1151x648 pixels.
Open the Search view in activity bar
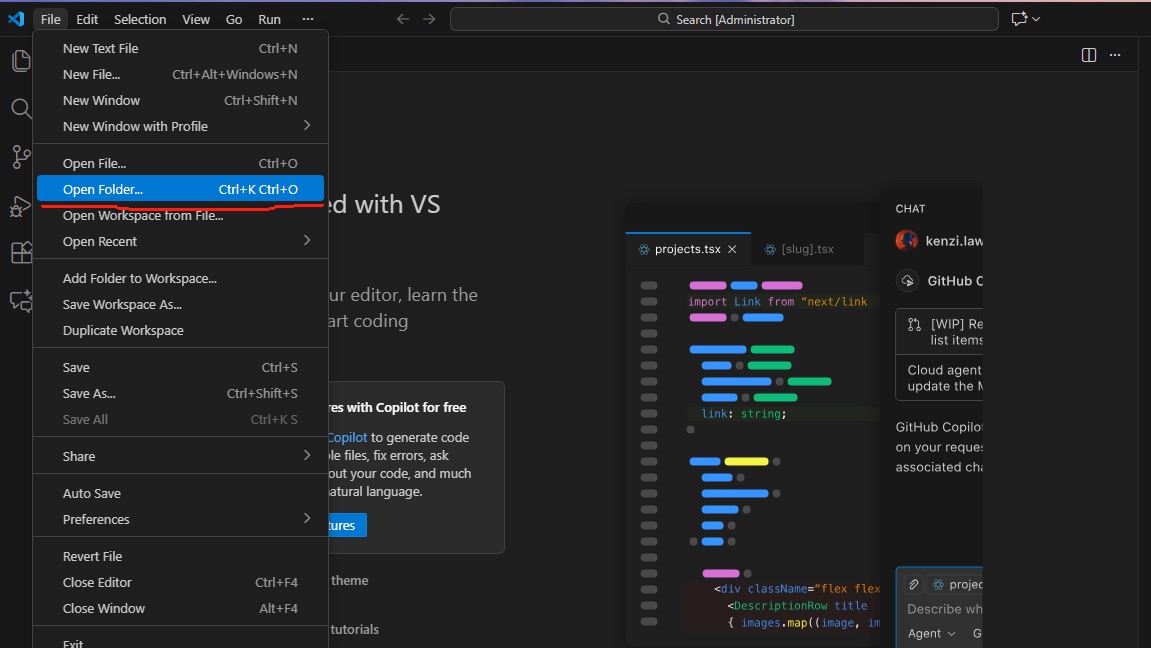click(x=21, y=109)
